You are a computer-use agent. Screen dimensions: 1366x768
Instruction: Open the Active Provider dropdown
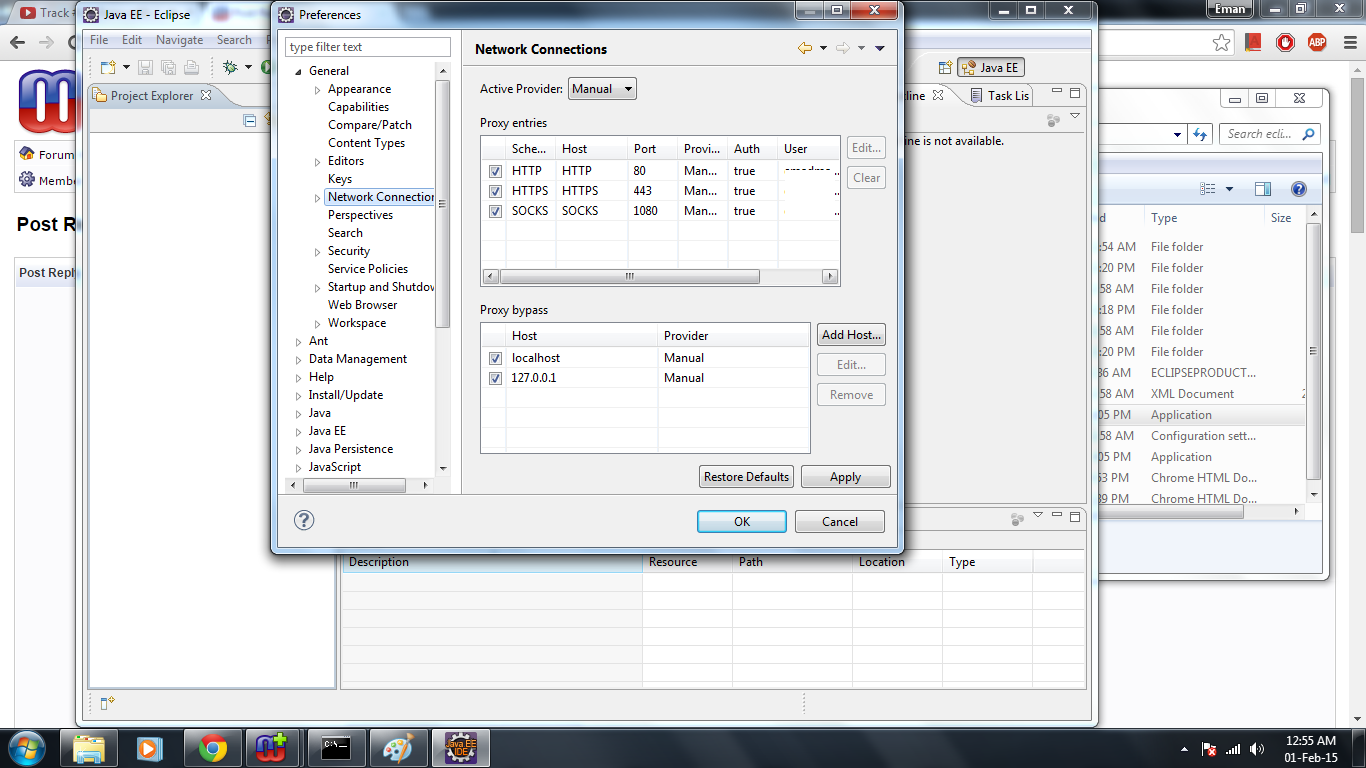[x=602, y=89]
